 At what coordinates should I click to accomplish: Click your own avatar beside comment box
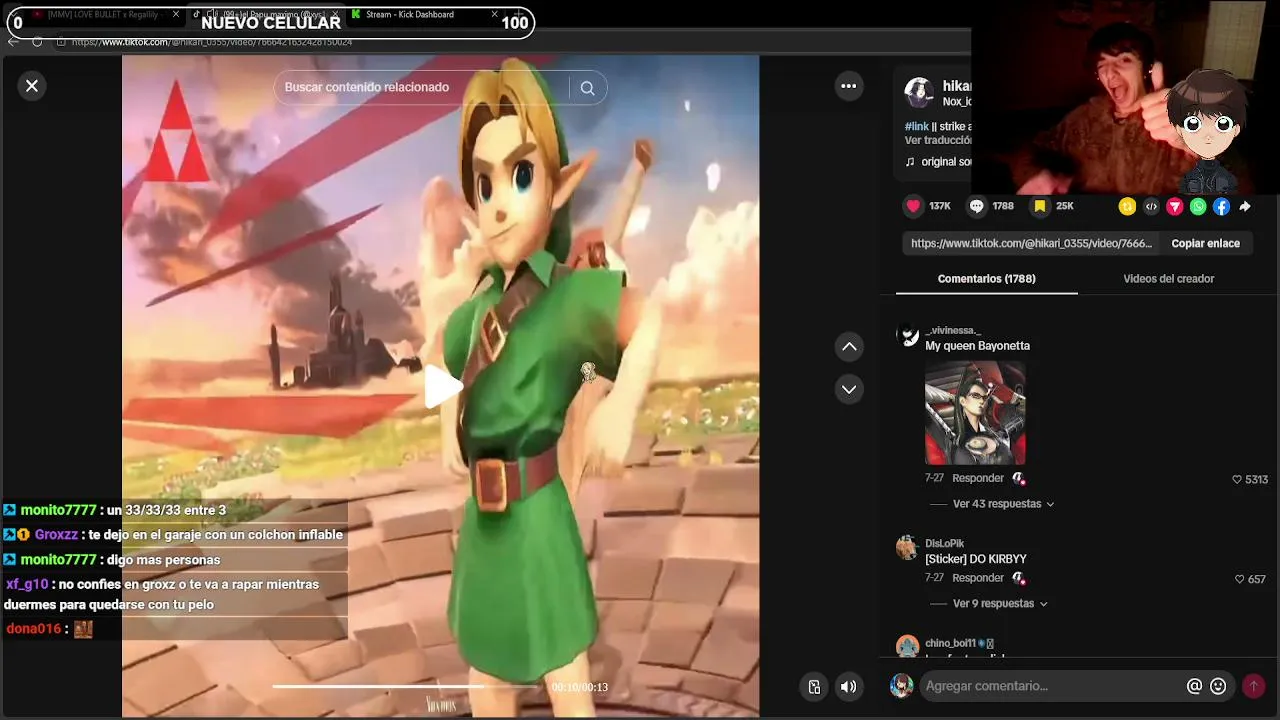click(902, 686)
